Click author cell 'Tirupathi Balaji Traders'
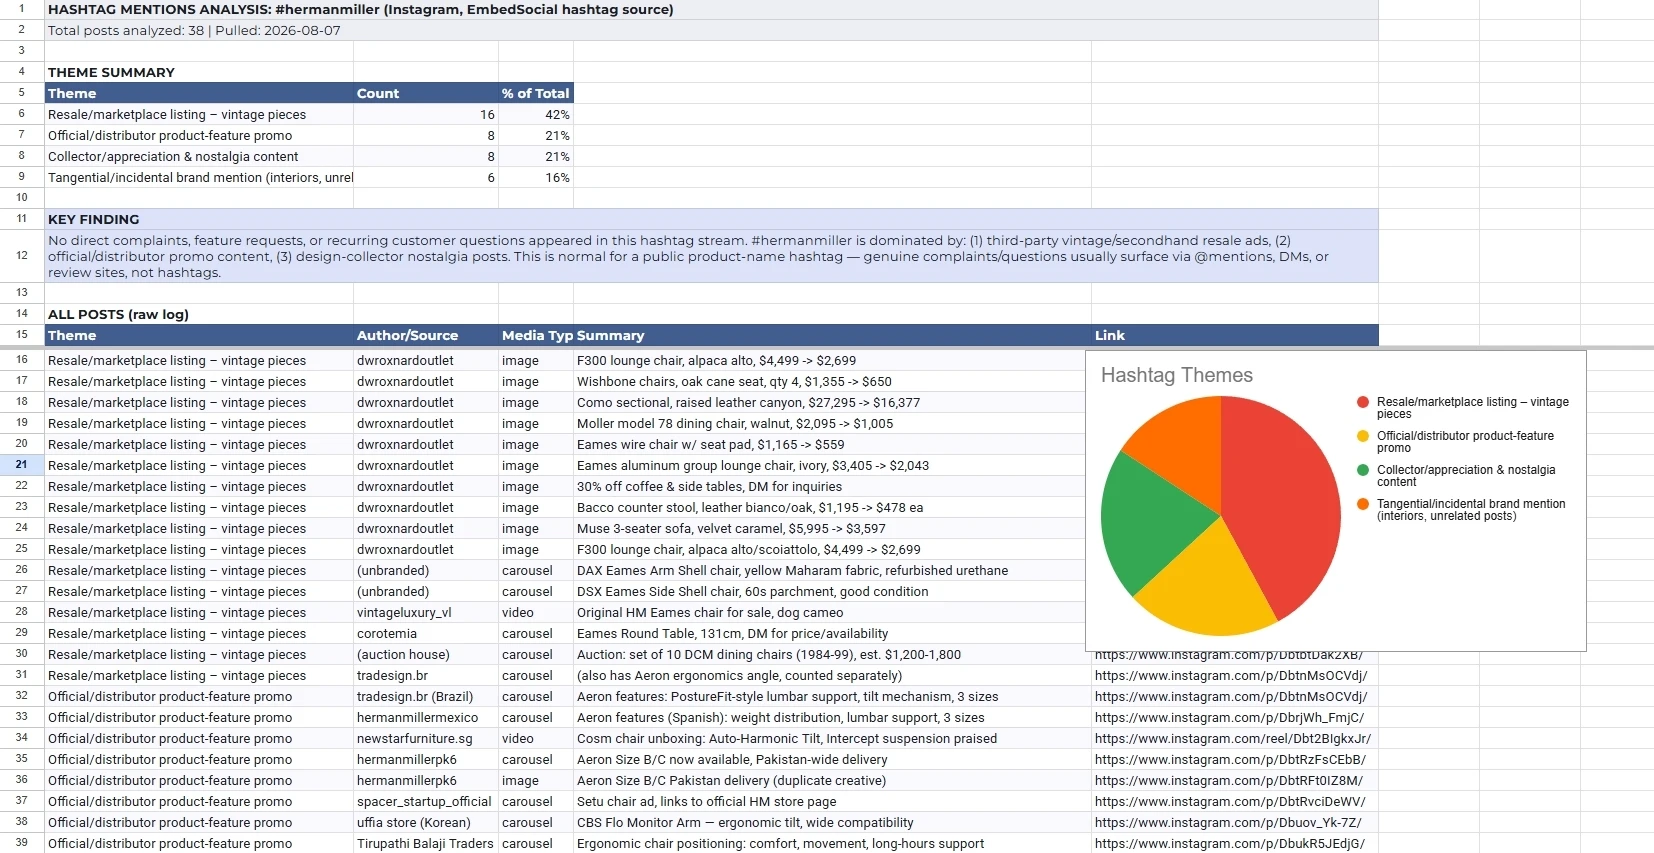Viewport: 1654px width, 853px height. pyautogui.click(x=425, y=843)
